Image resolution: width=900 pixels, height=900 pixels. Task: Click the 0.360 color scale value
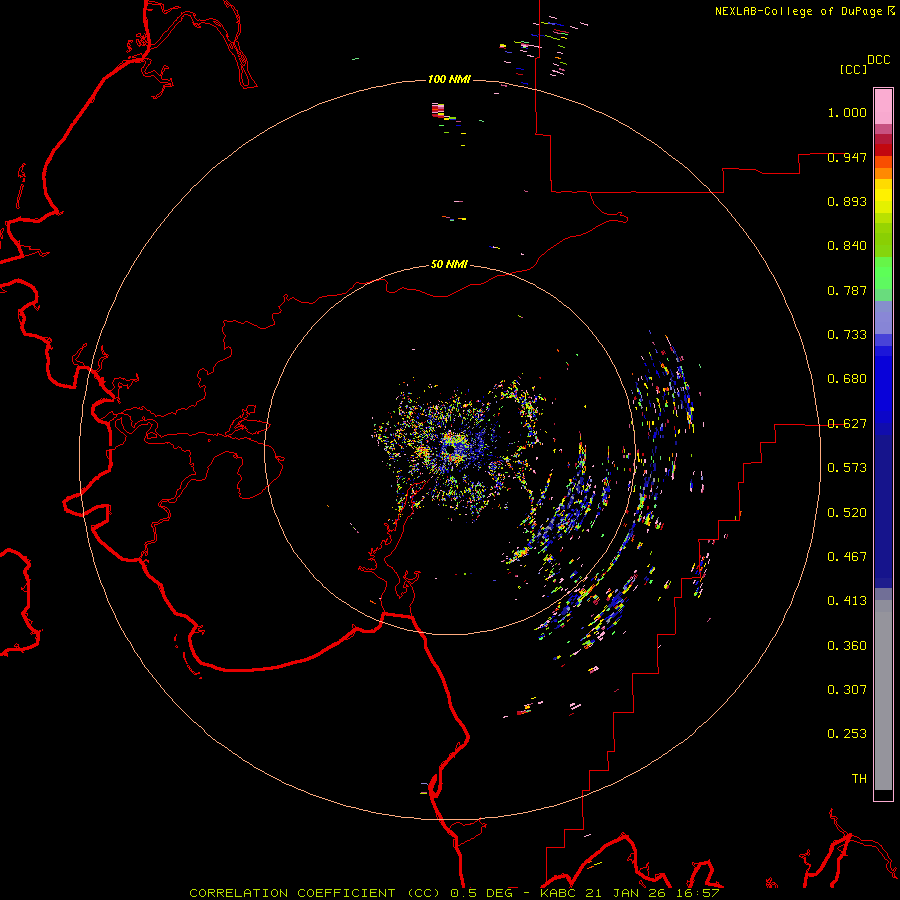[x=847, y=646]
